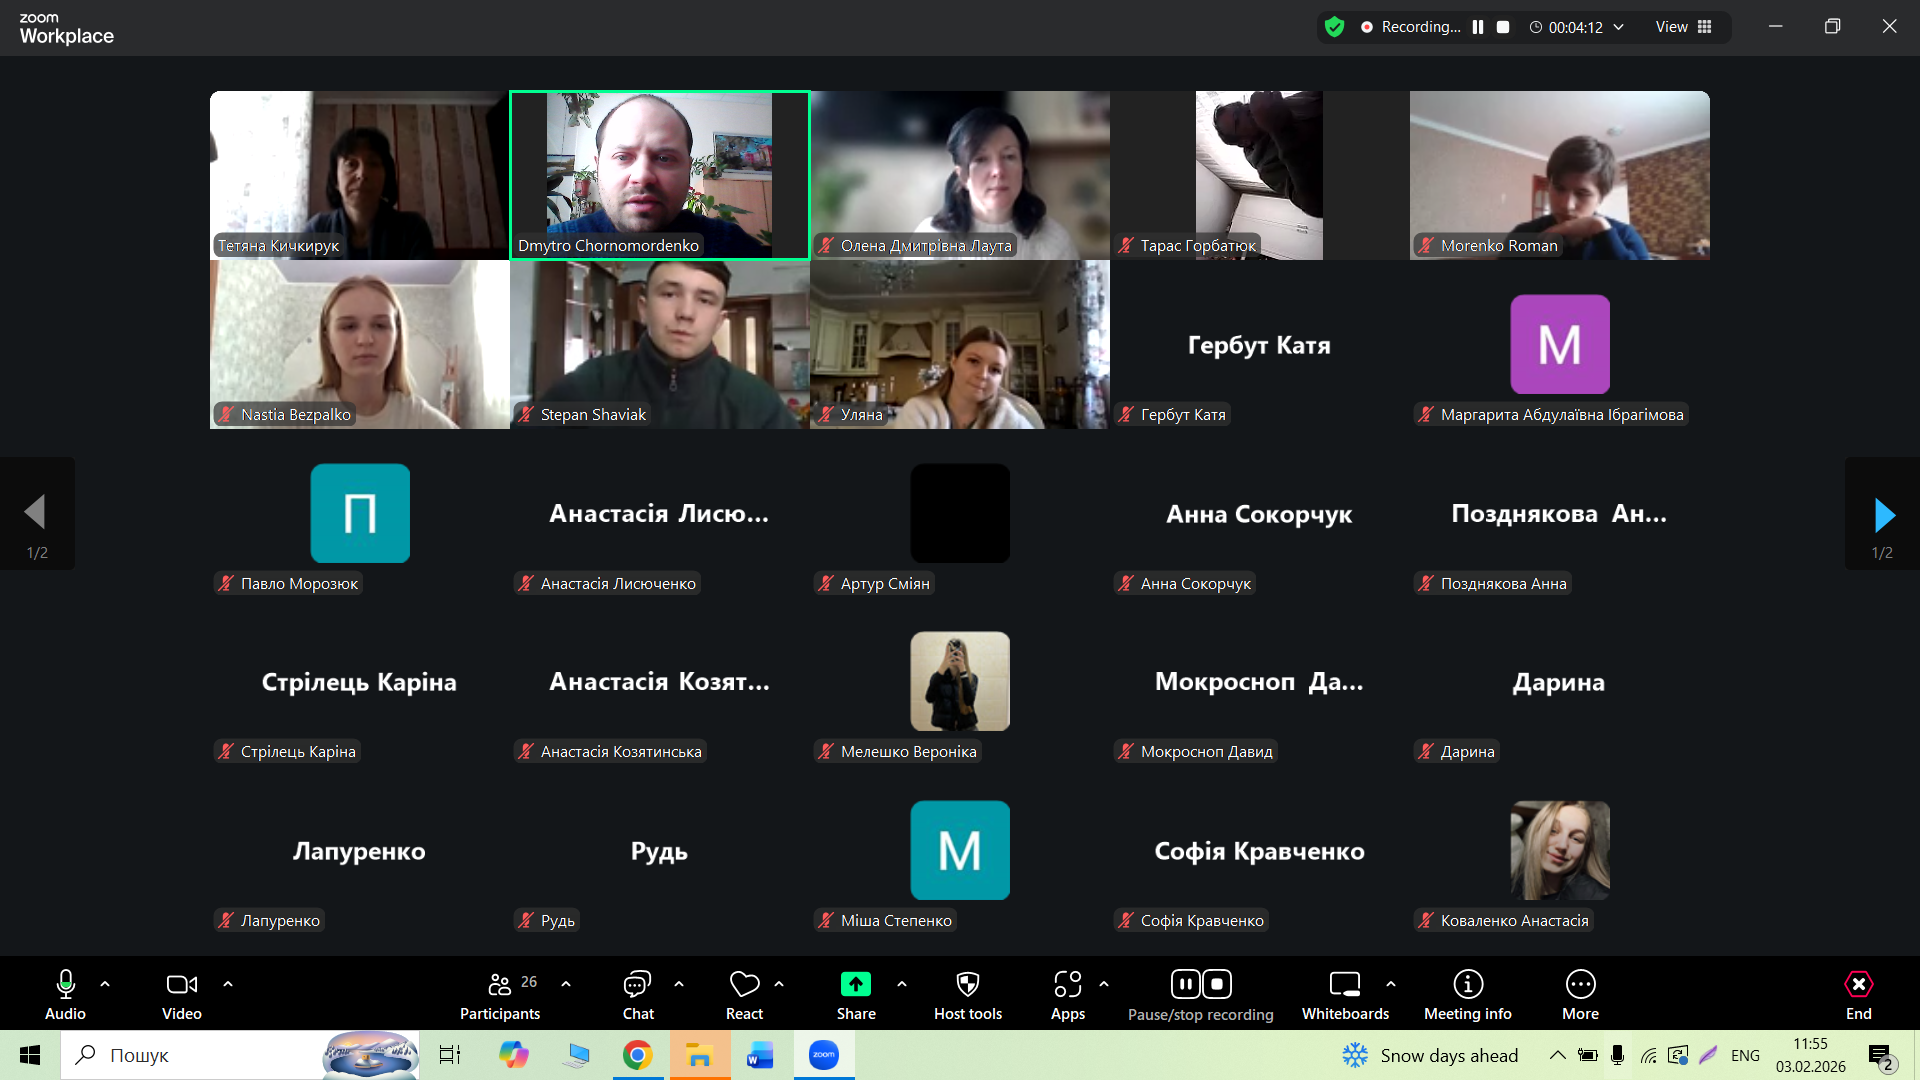Stop recording using top bar square

[x=1503, y=27]
